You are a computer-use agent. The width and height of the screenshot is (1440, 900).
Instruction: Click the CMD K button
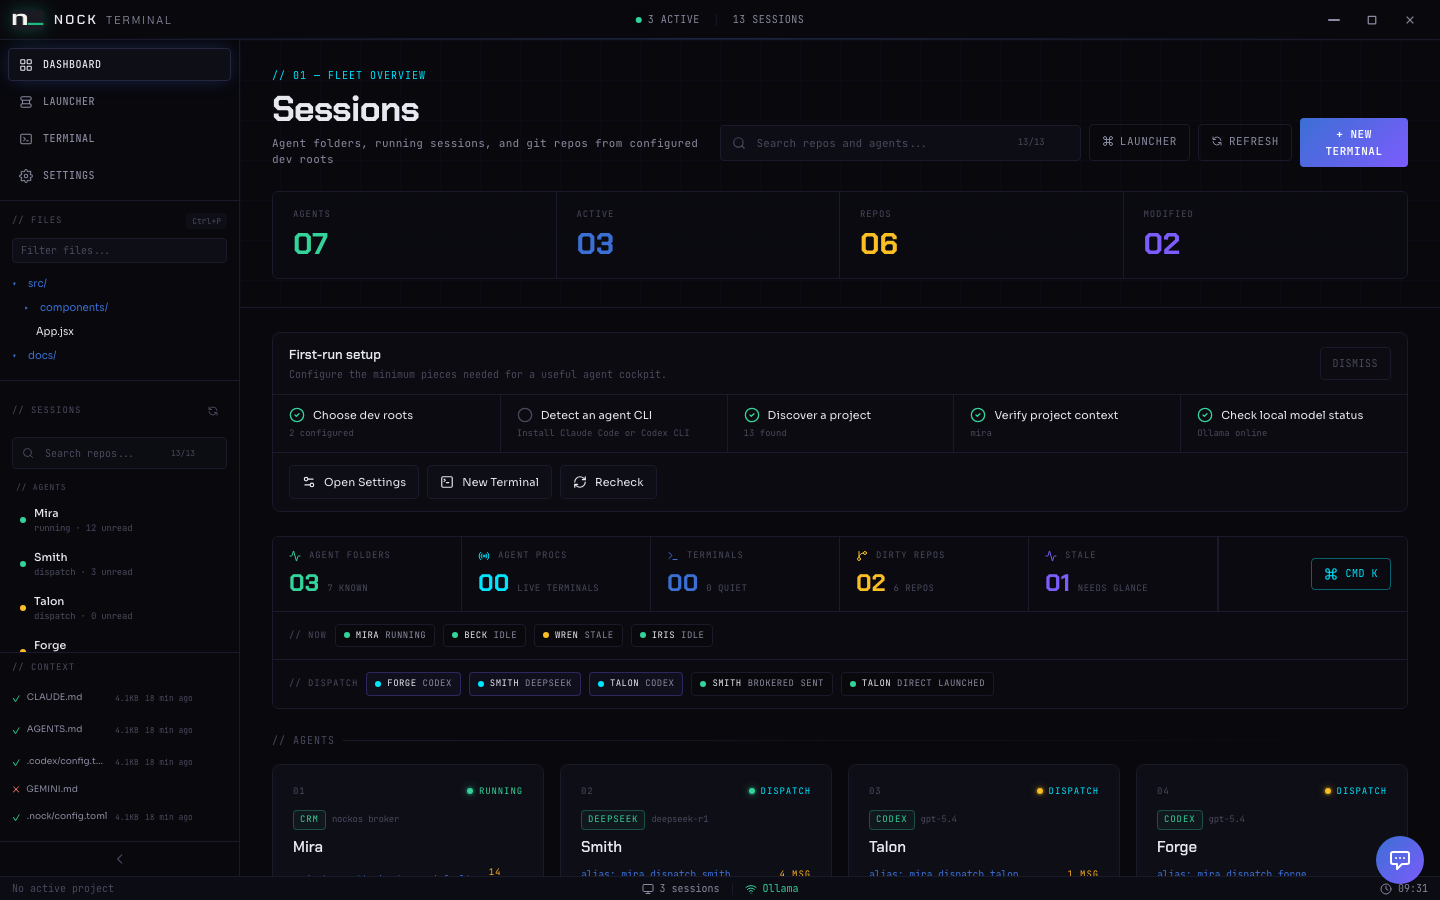(x=1351, y=574)
